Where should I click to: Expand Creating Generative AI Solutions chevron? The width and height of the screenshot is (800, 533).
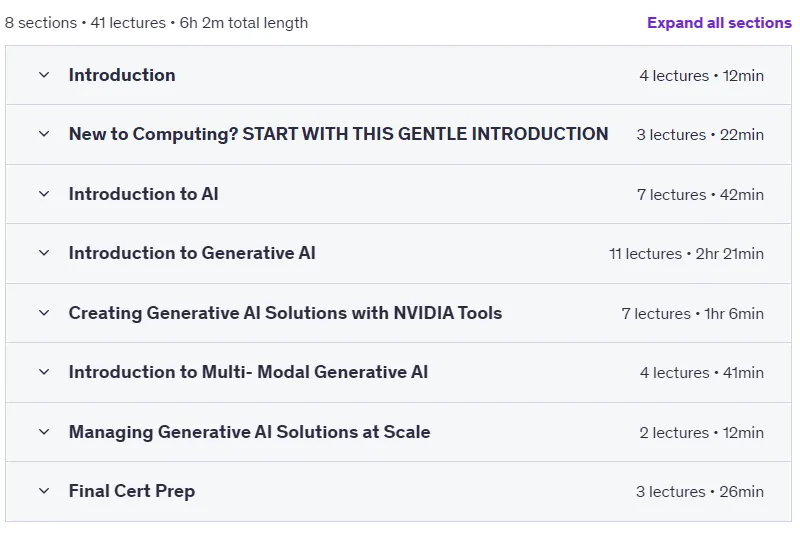click(44, 313)
